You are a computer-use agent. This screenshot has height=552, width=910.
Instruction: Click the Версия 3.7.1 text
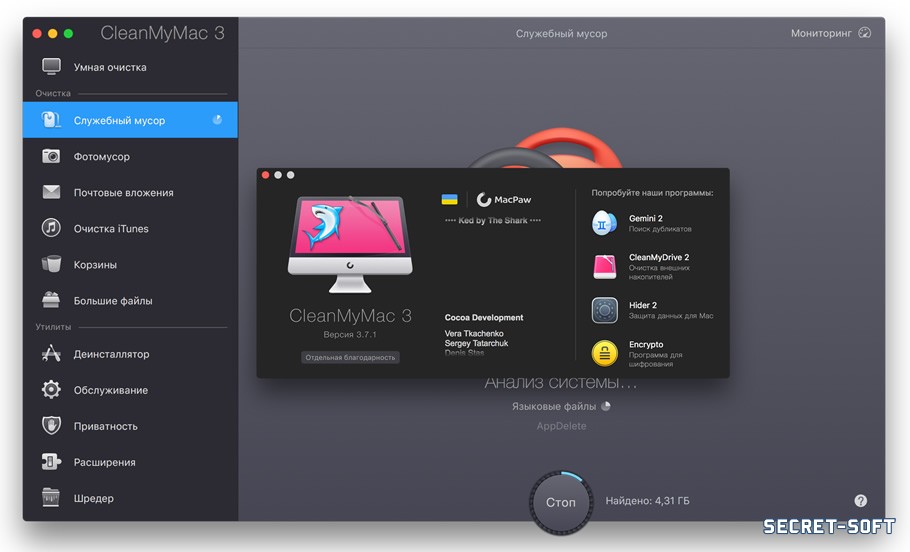tap(350, 334)
